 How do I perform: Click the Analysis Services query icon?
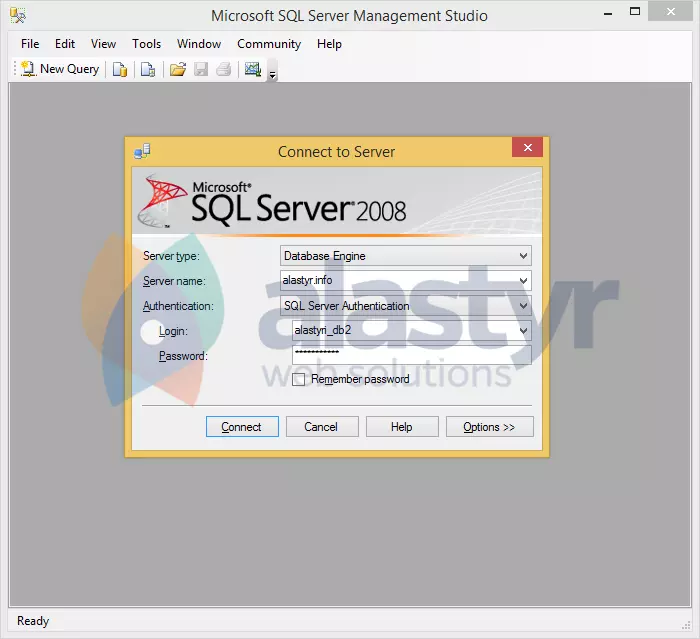(x=148, y=70)
